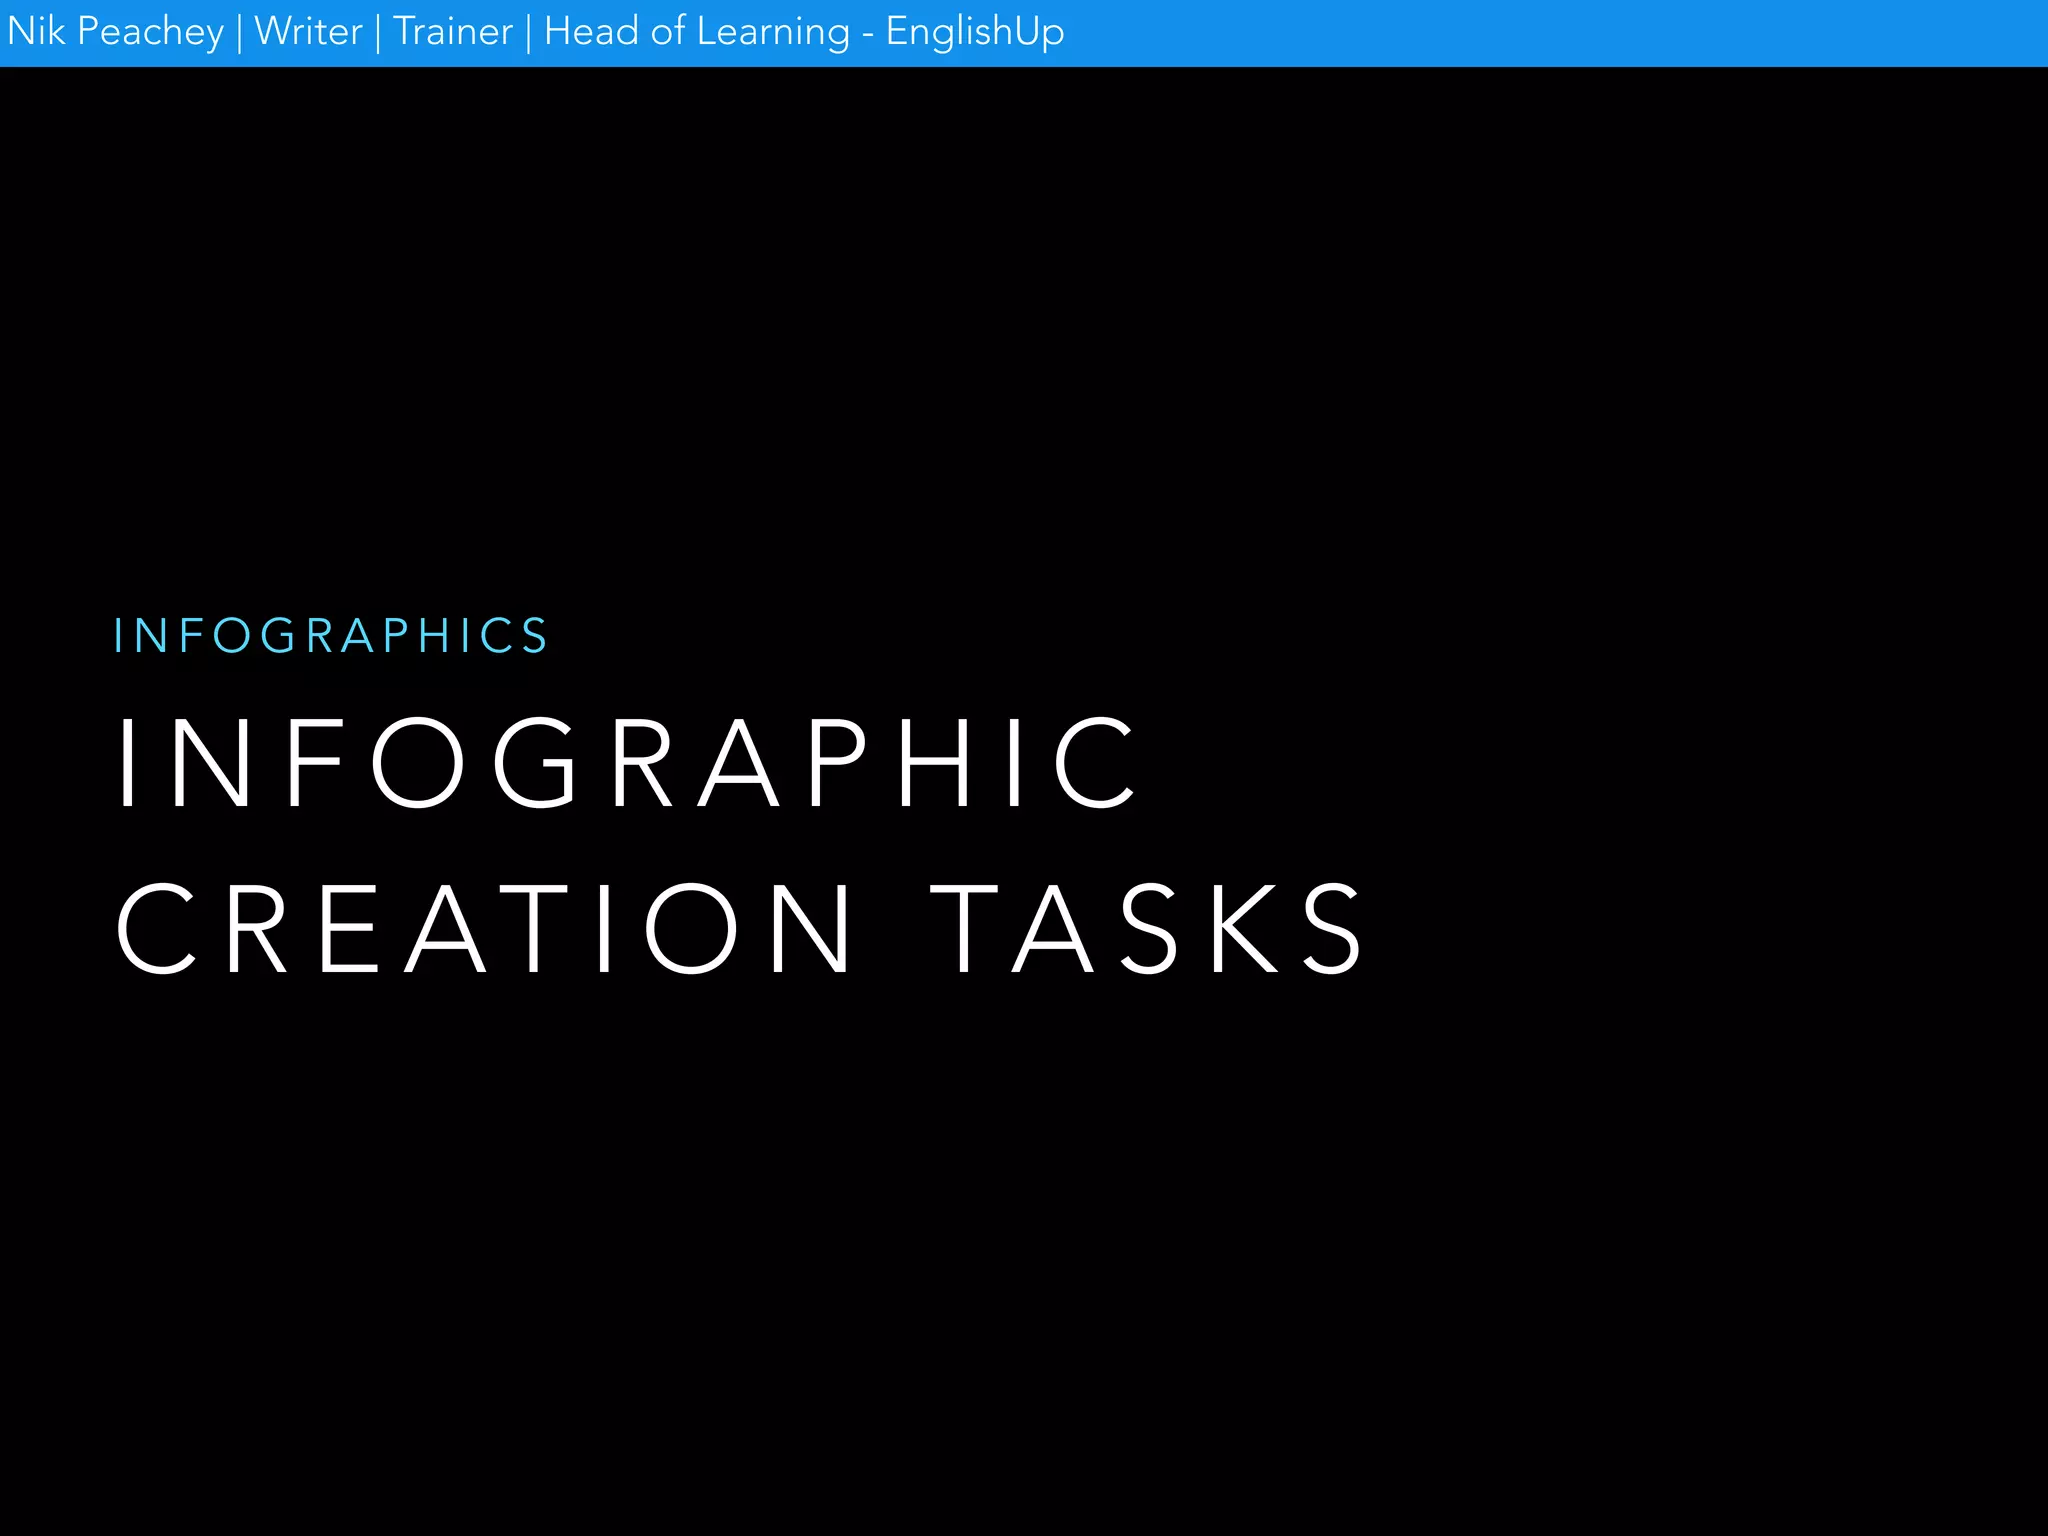Click 'Head of Learning' header text
This screenshot has width=2048, height=1536.
click(696, 32)
